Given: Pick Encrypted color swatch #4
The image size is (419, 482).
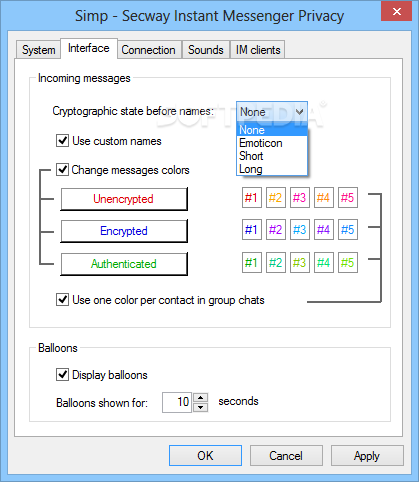Looking at the screenshot, I should pyautogui.click(x=324, y=230).
